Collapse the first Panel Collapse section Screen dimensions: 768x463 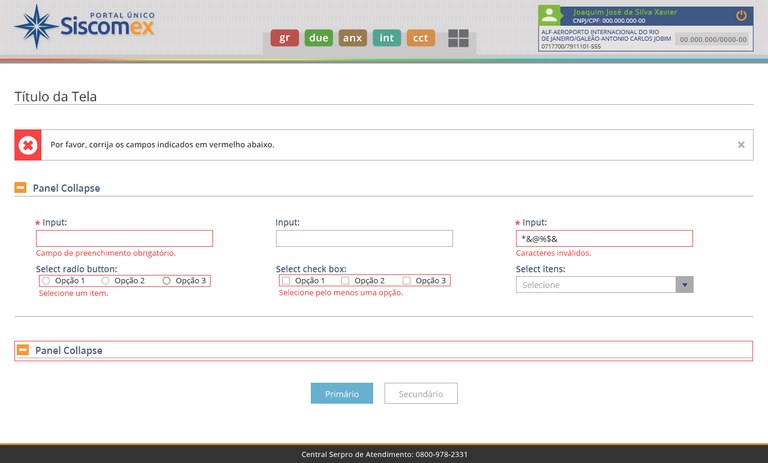coord(21,188)
